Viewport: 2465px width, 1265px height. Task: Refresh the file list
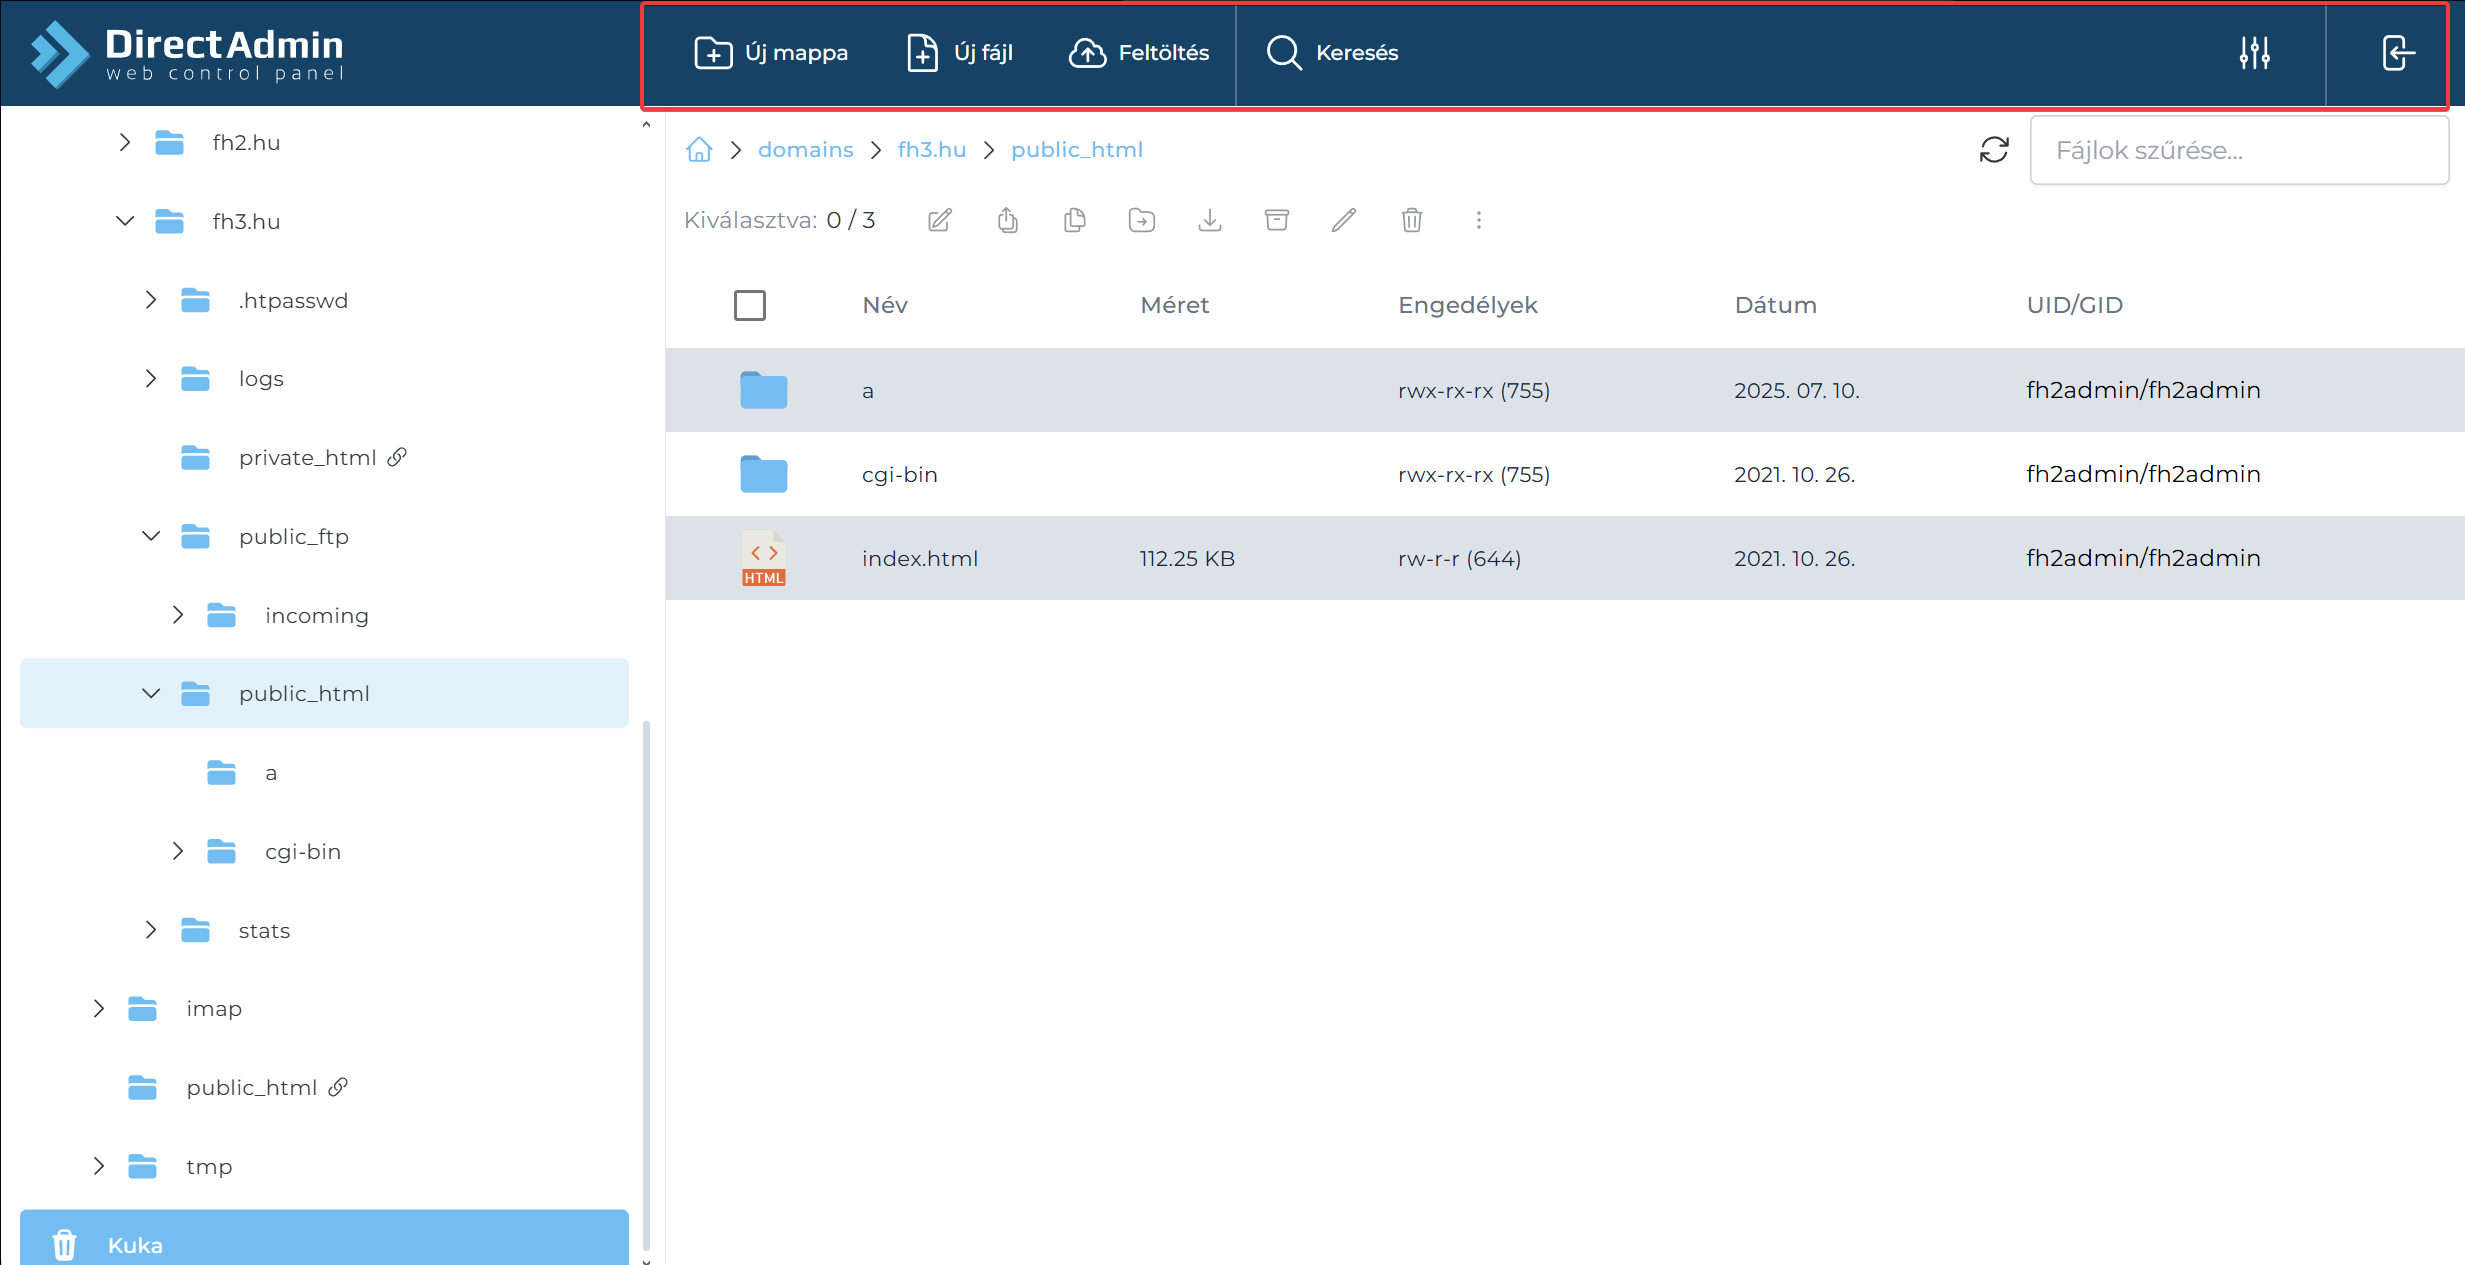1994,150
